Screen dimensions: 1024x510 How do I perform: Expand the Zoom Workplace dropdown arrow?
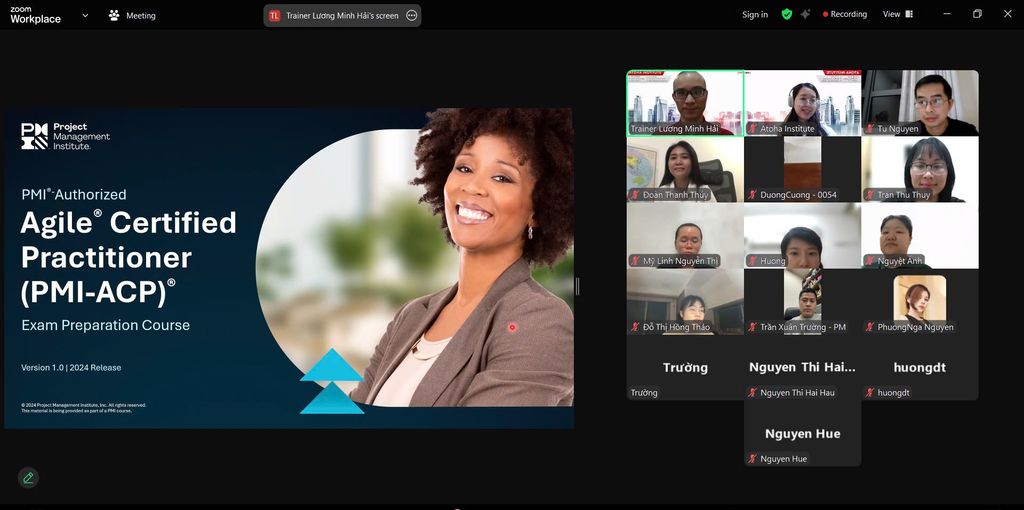[84, 16]
